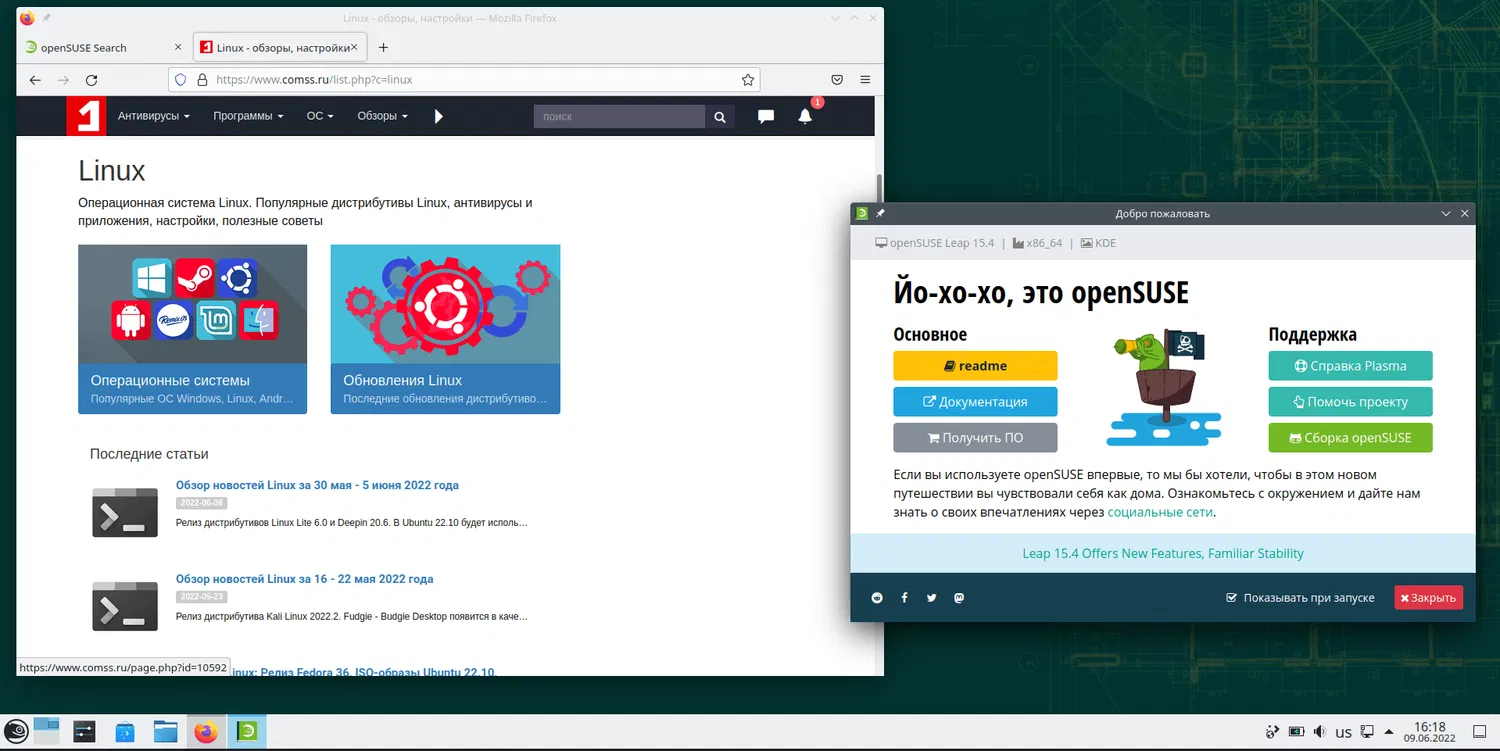Launch Firefox from the taskbar
The image size is (1500, 751).
(206, 732)
